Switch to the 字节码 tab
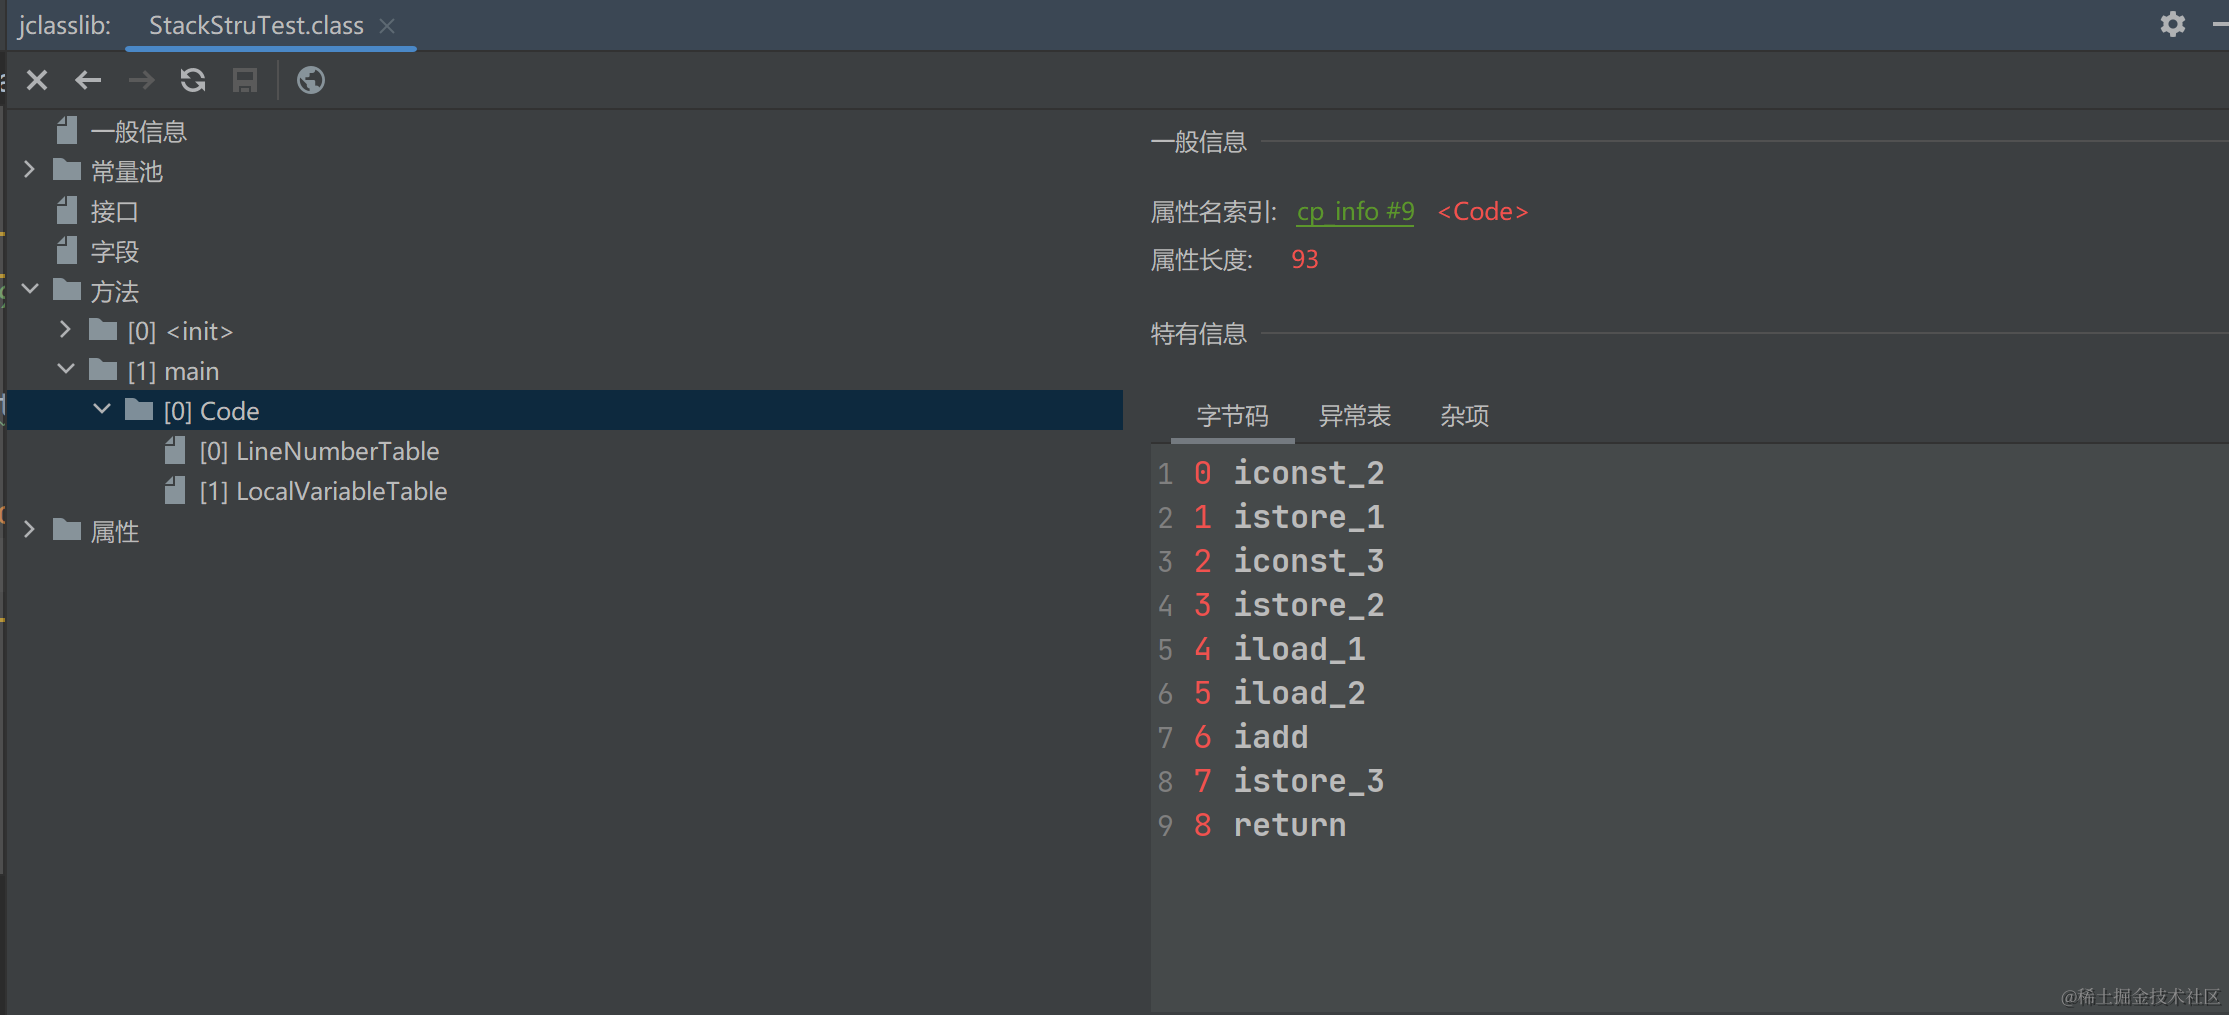 pos(1232,416)
